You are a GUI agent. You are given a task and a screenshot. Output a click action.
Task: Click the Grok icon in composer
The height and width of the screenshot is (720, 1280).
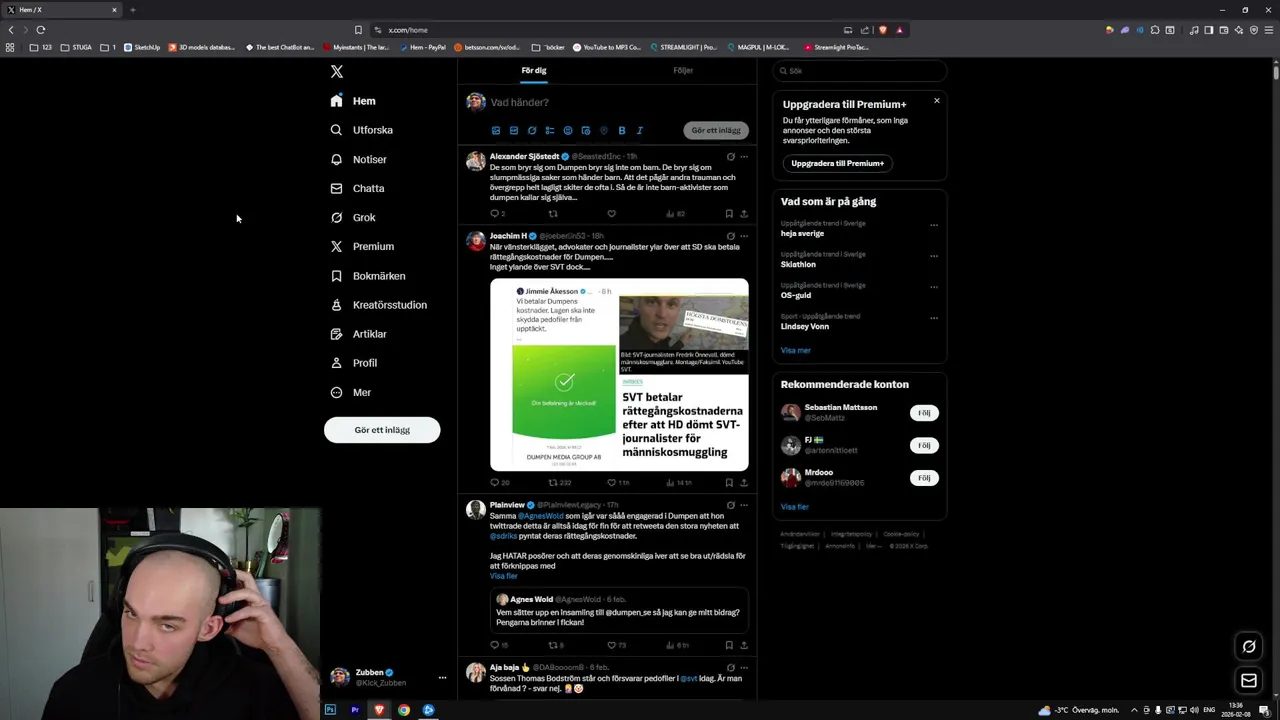pos(532,130)
